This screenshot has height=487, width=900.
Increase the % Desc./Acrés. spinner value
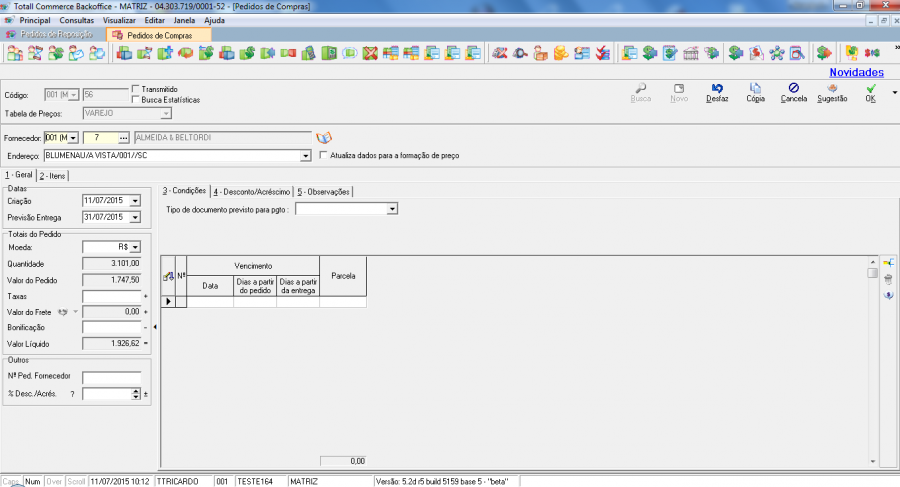tap(136, 390)
